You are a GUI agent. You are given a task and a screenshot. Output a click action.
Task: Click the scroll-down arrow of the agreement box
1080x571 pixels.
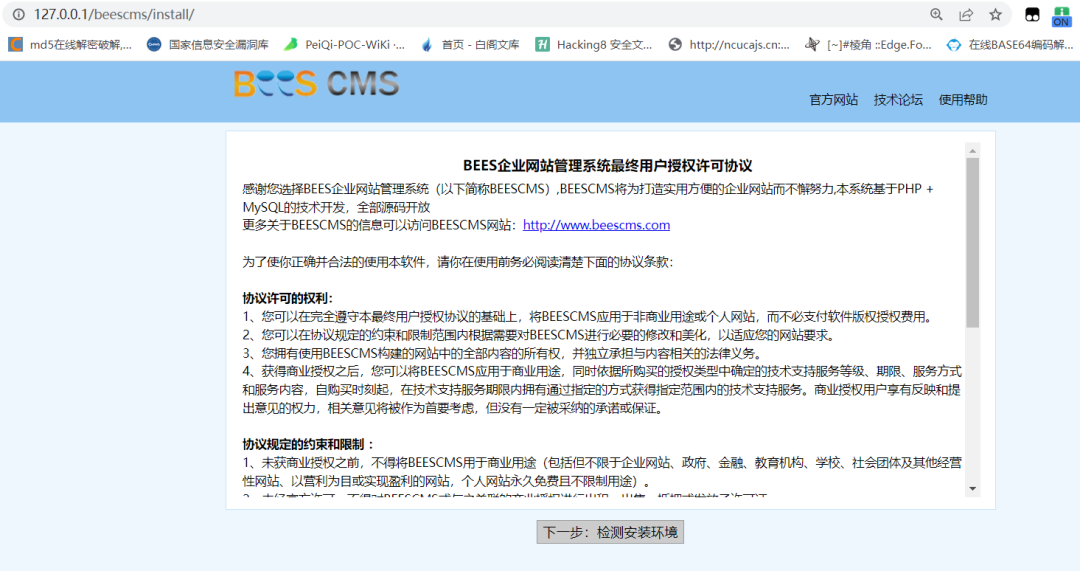(x=973, y=488)
